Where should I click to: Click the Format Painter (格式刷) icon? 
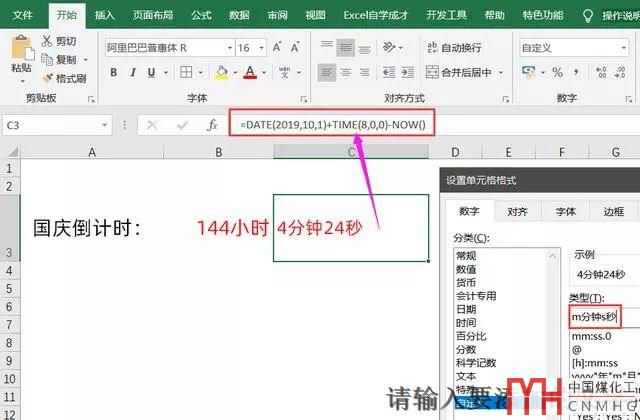(x=47, y=78)
